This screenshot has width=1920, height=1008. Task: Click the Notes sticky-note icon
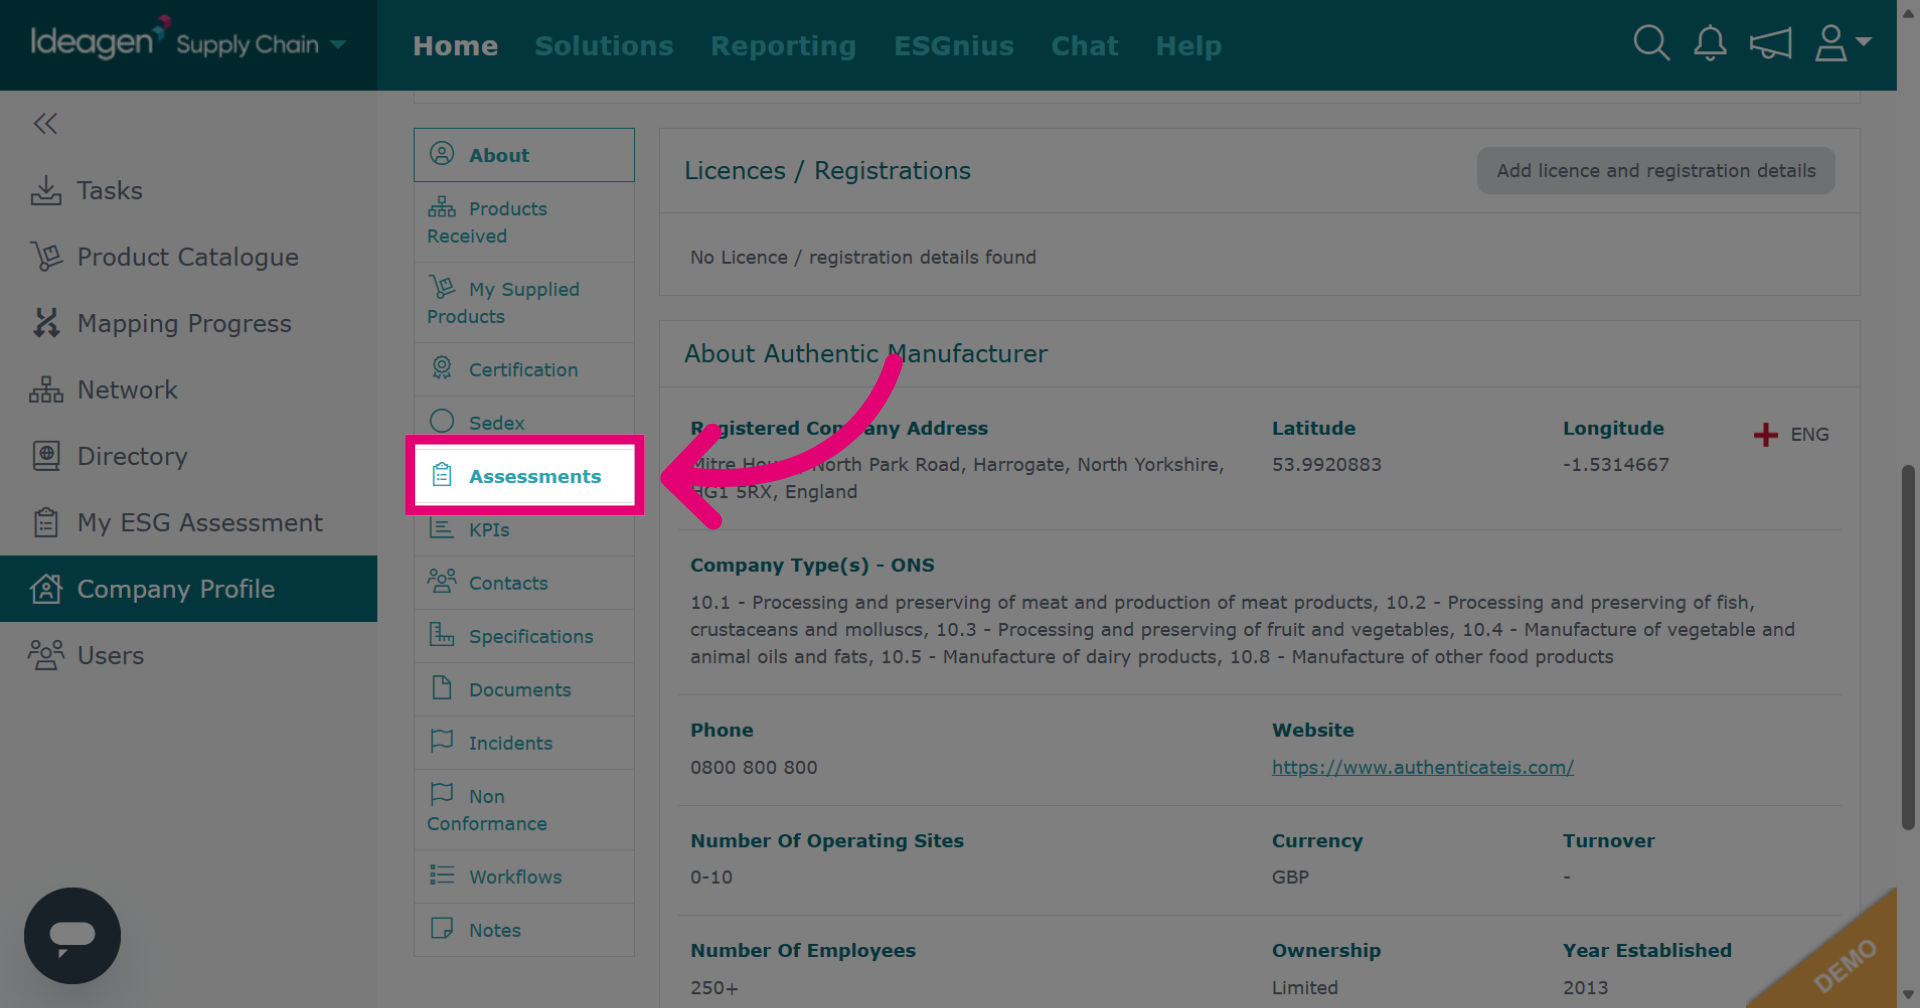coord(442,928)
